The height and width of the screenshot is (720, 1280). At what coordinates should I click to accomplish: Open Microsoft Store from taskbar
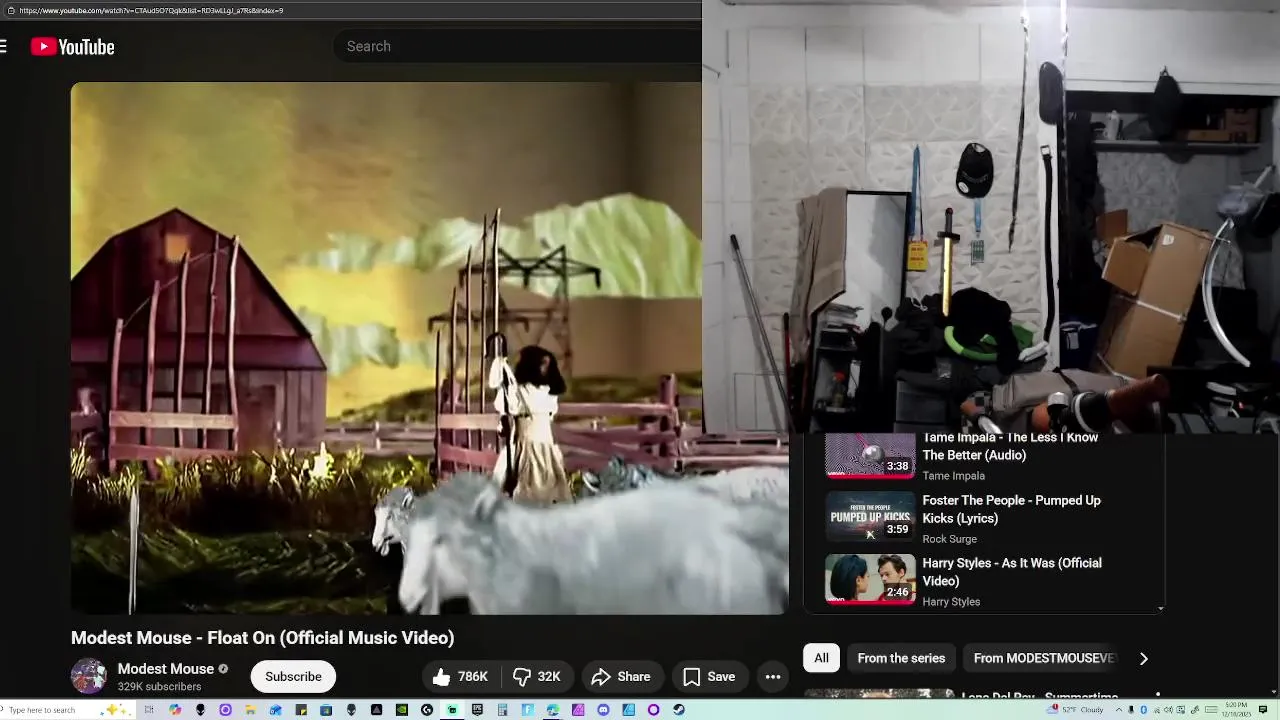(326, 710)
